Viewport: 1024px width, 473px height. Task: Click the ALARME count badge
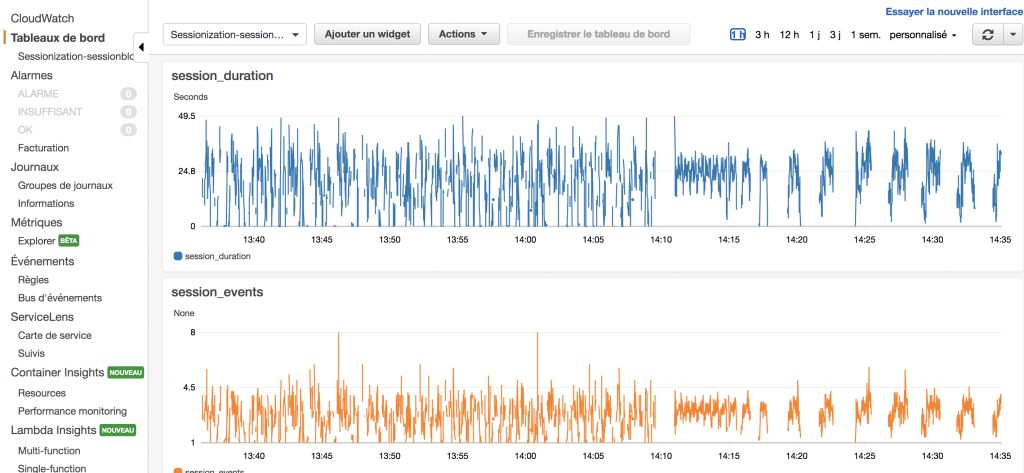129,94
